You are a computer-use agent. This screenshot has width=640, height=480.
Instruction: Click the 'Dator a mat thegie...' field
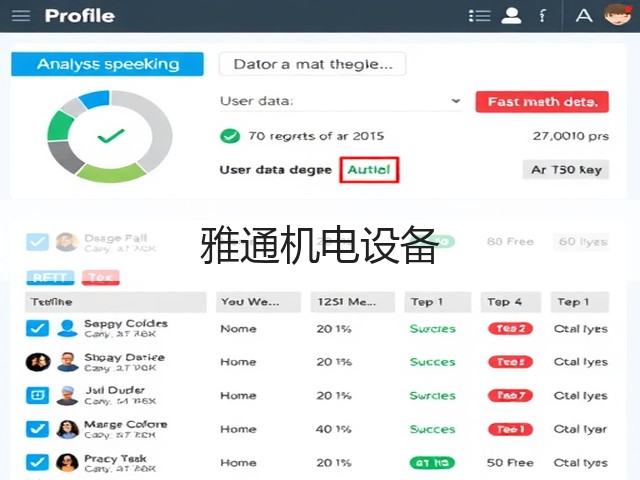(313, 64)
